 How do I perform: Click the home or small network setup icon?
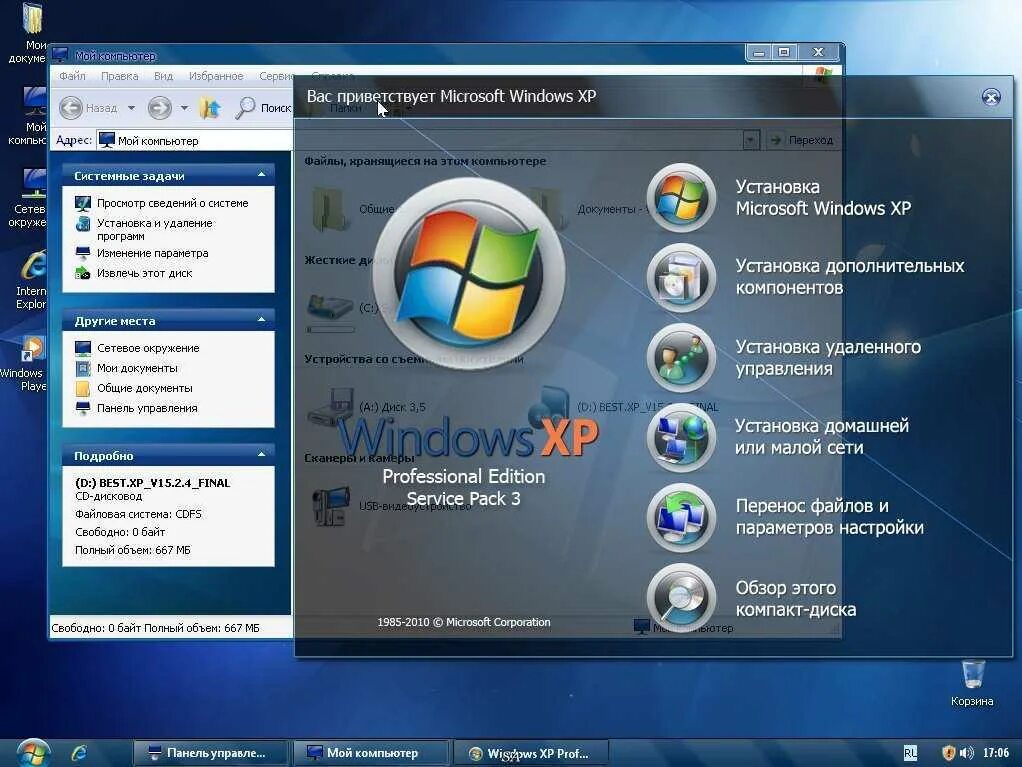point(681,437)
